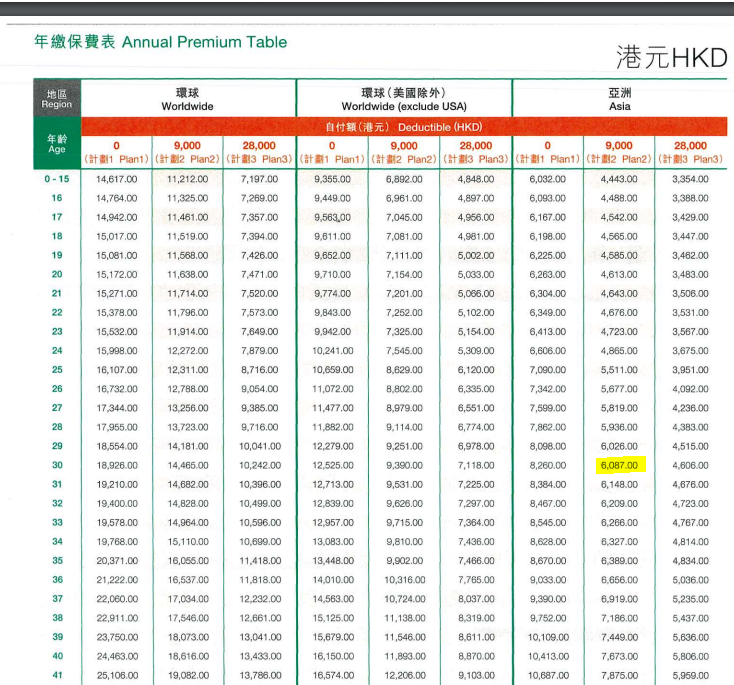Click the value 6,148.00
734x685 pixels.
coord(619,485)
